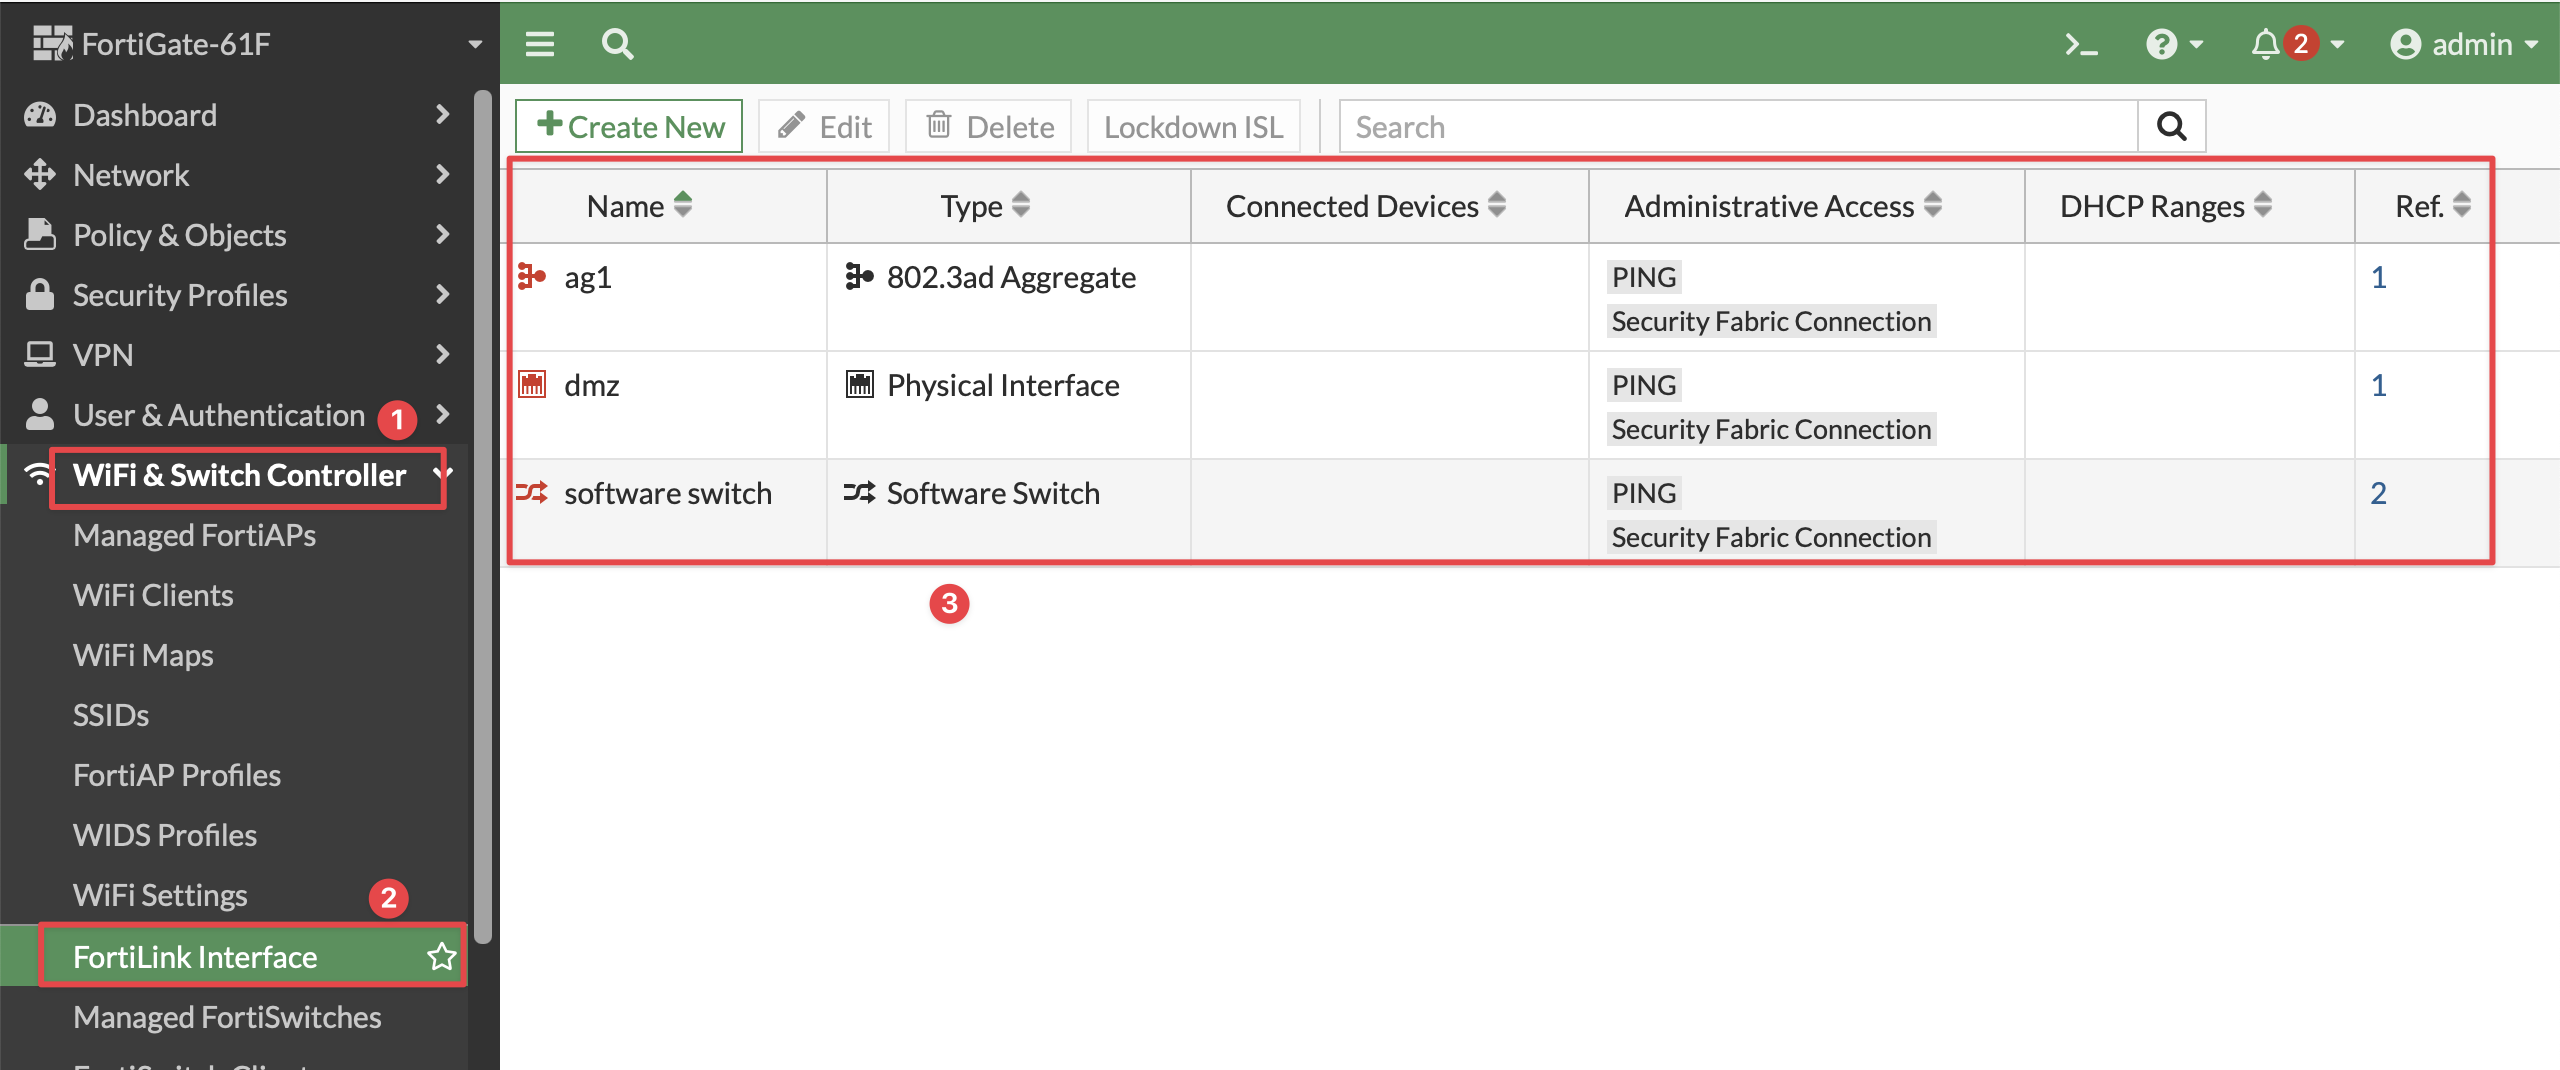The image size is (2560, 1070).
Task: Sort table by Name column
Action: click(639, 206)
